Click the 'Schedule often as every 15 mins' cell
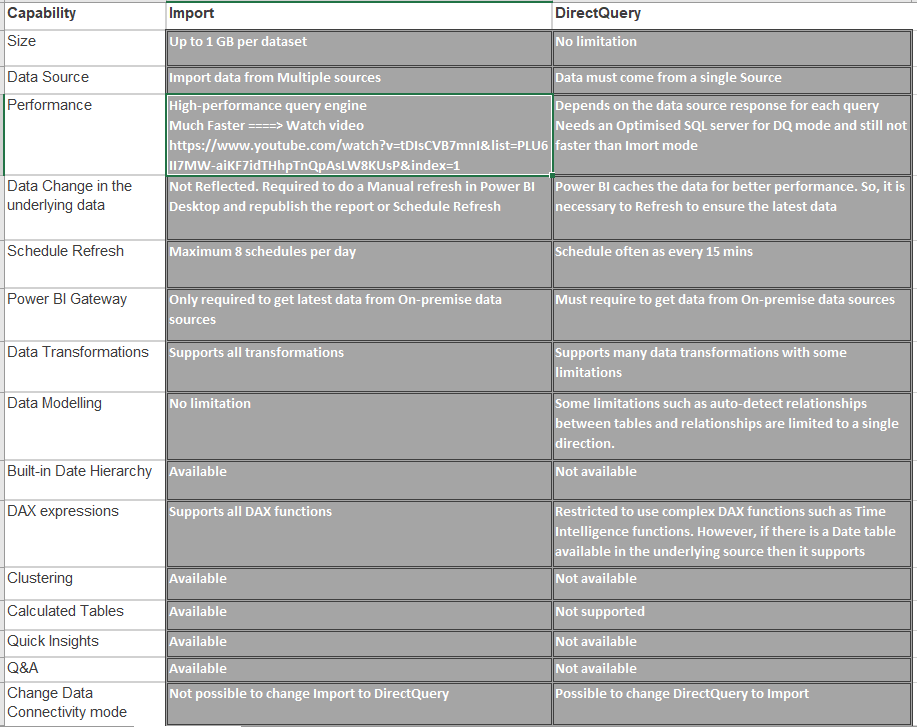The image size is (917, 727). click(x=733, y=263)
